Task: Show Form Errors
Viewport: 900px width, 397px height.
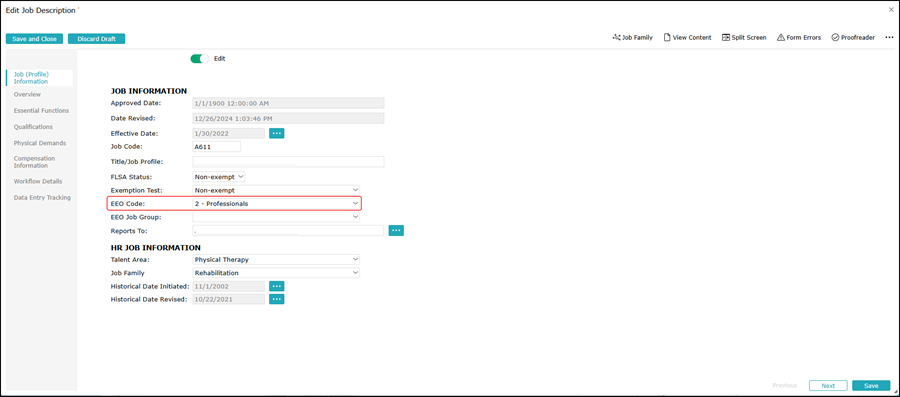Action: pyautogui.click(x=799, y=37)
